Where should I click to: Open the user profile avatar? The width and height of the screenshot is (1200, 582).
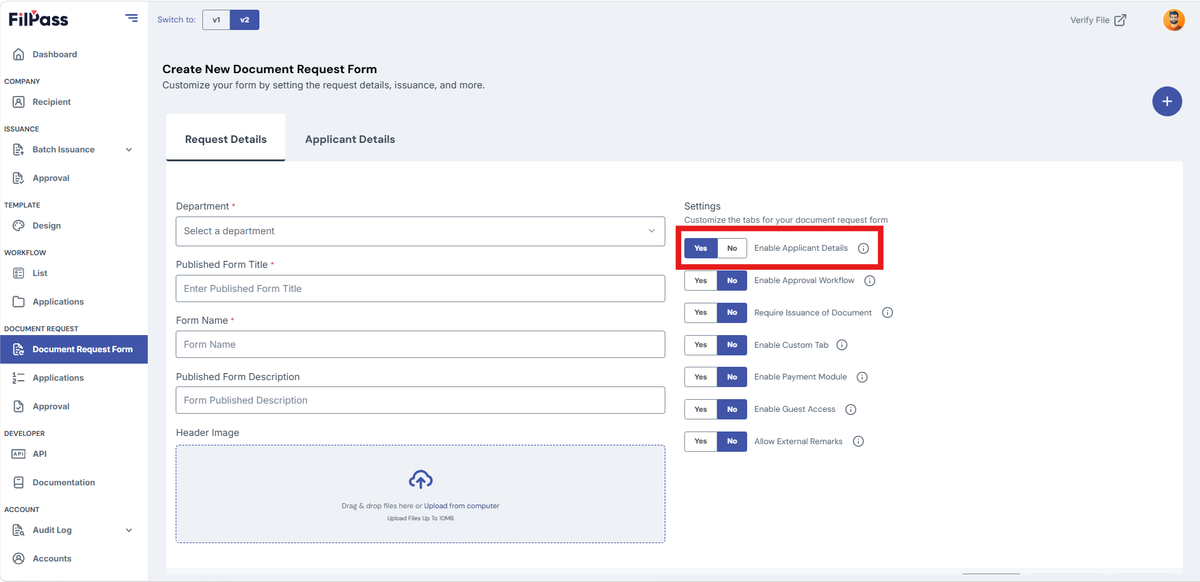click(1174, 20)
